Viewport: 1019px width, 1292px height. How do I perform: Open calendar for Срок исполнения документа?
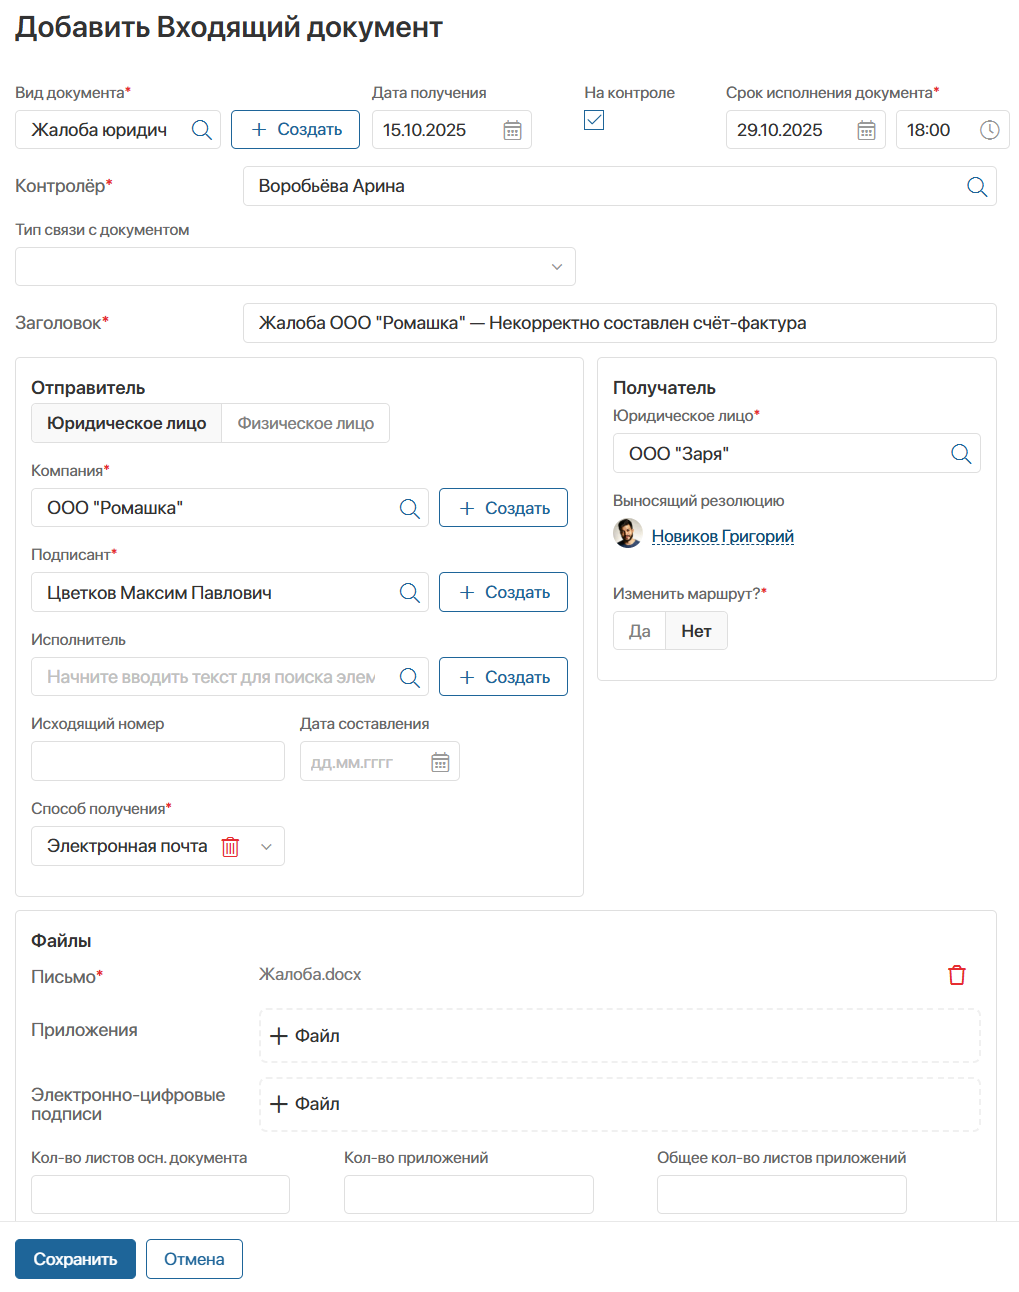pos(866,130)
